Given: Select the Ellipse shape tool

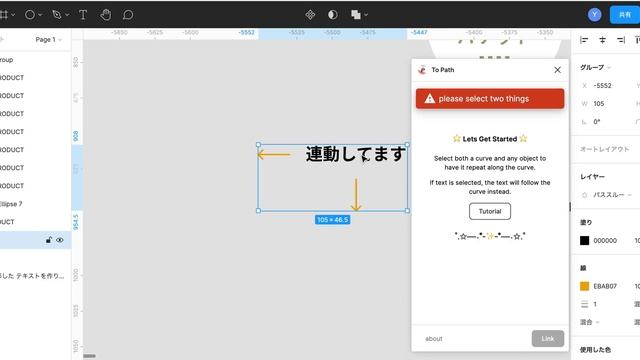Looking at the screenshot, I should coord(30,15).
